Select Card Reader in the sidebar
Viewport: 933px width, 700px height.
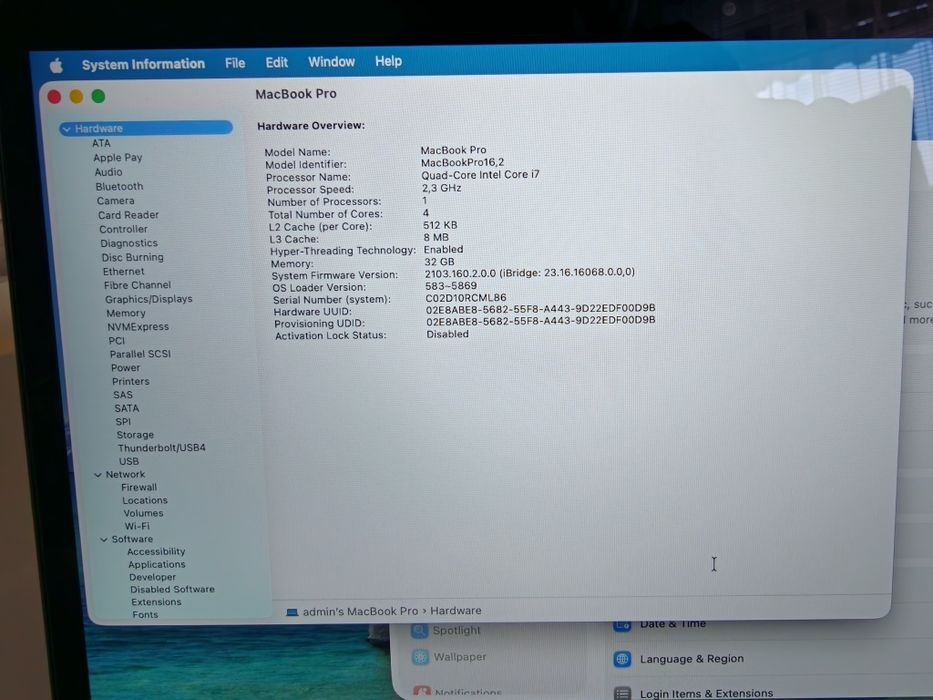coord(129,215)
